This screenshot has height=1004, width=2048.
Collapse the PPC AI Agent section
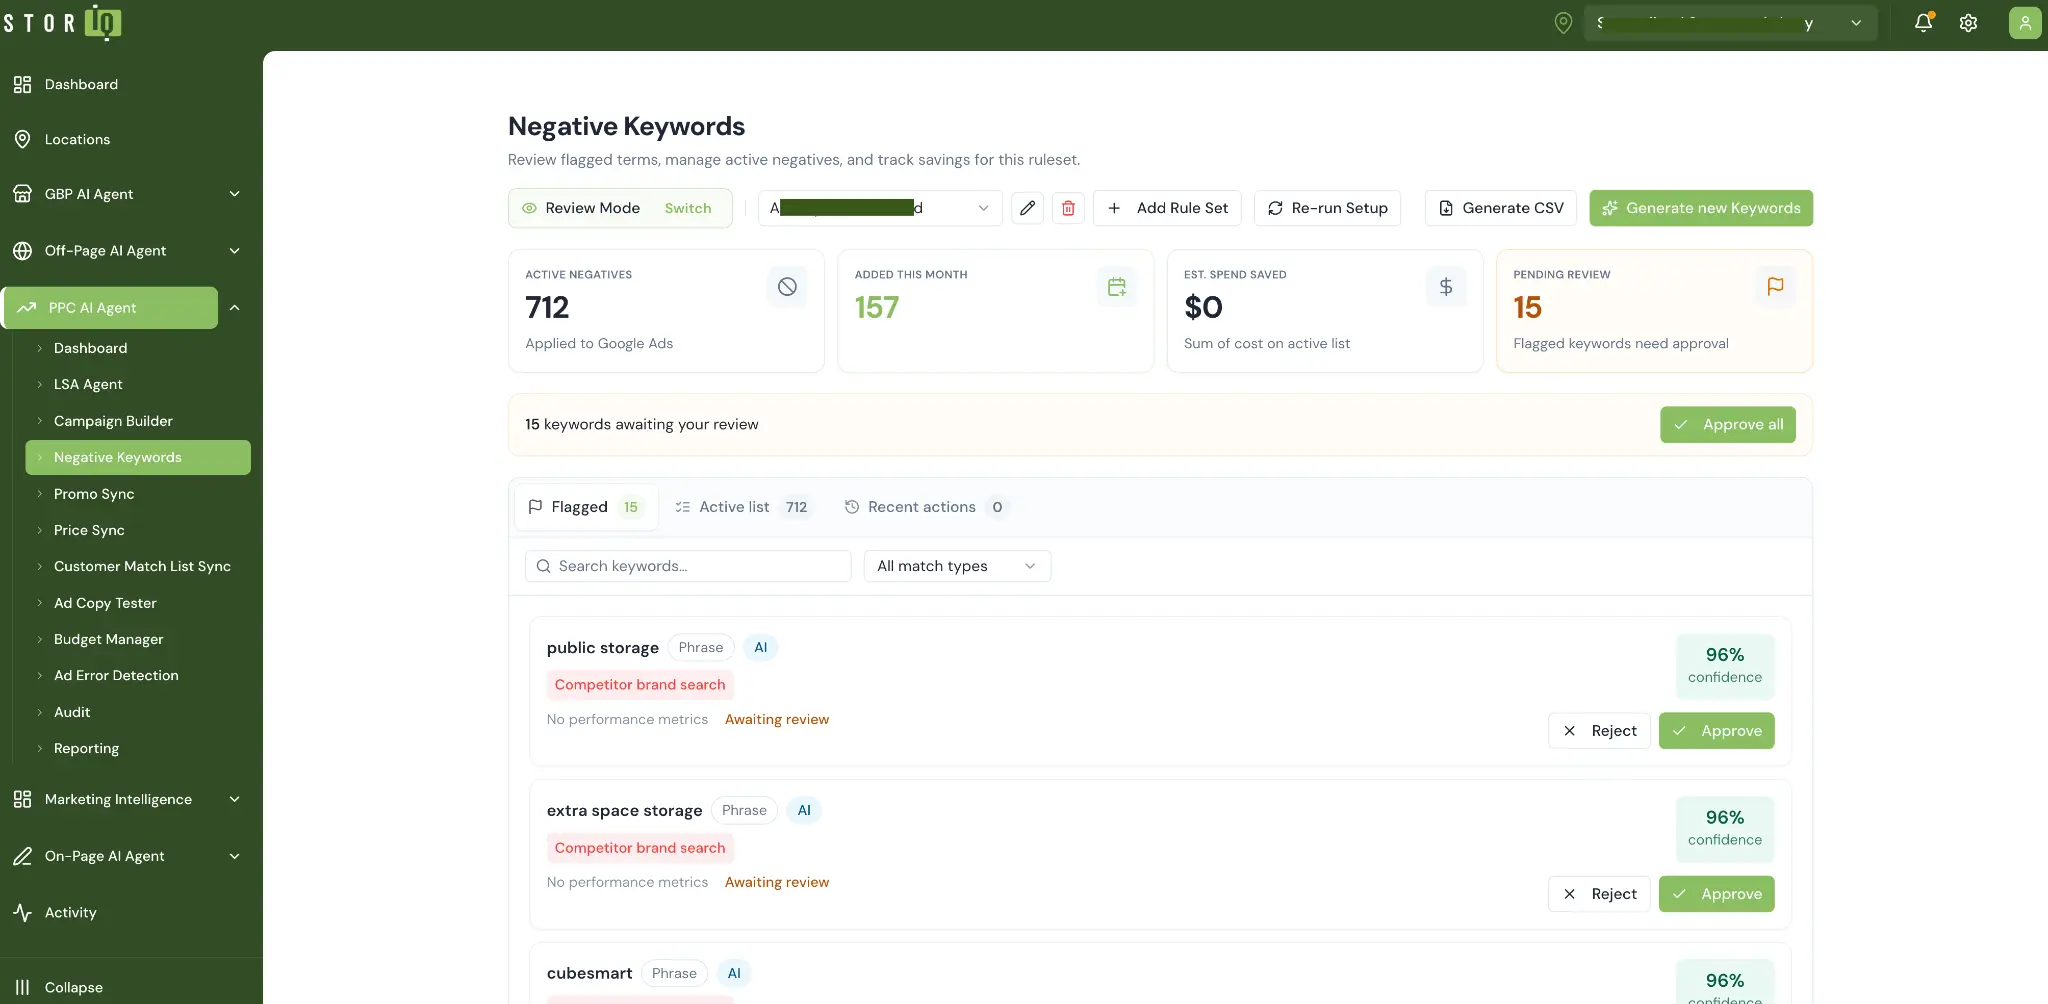coord(235,308)
